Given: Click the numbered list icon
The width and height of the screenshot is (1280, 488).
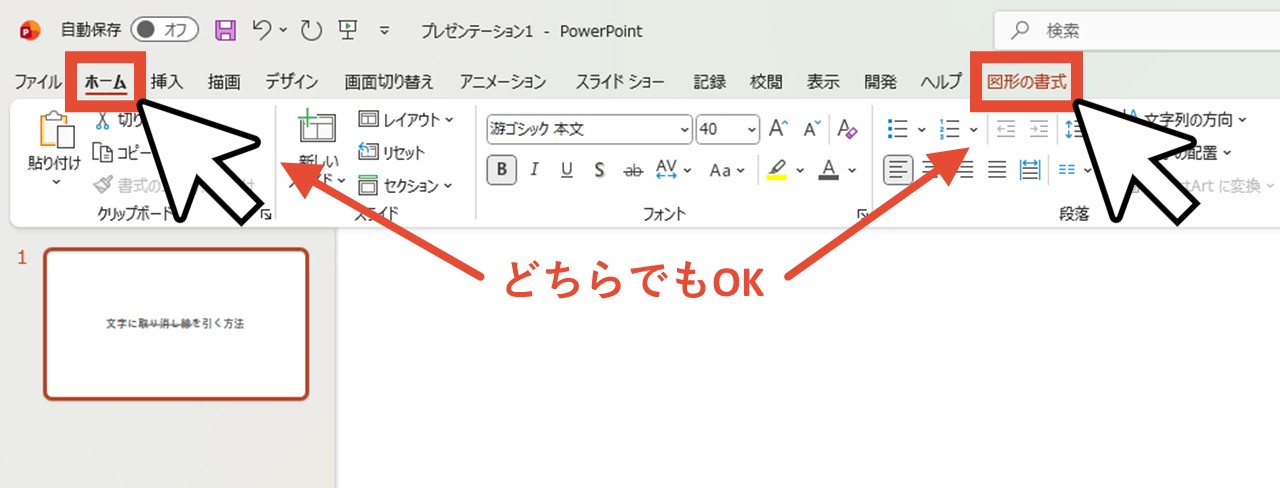Looking at the screenshot, I should point(950,128).
